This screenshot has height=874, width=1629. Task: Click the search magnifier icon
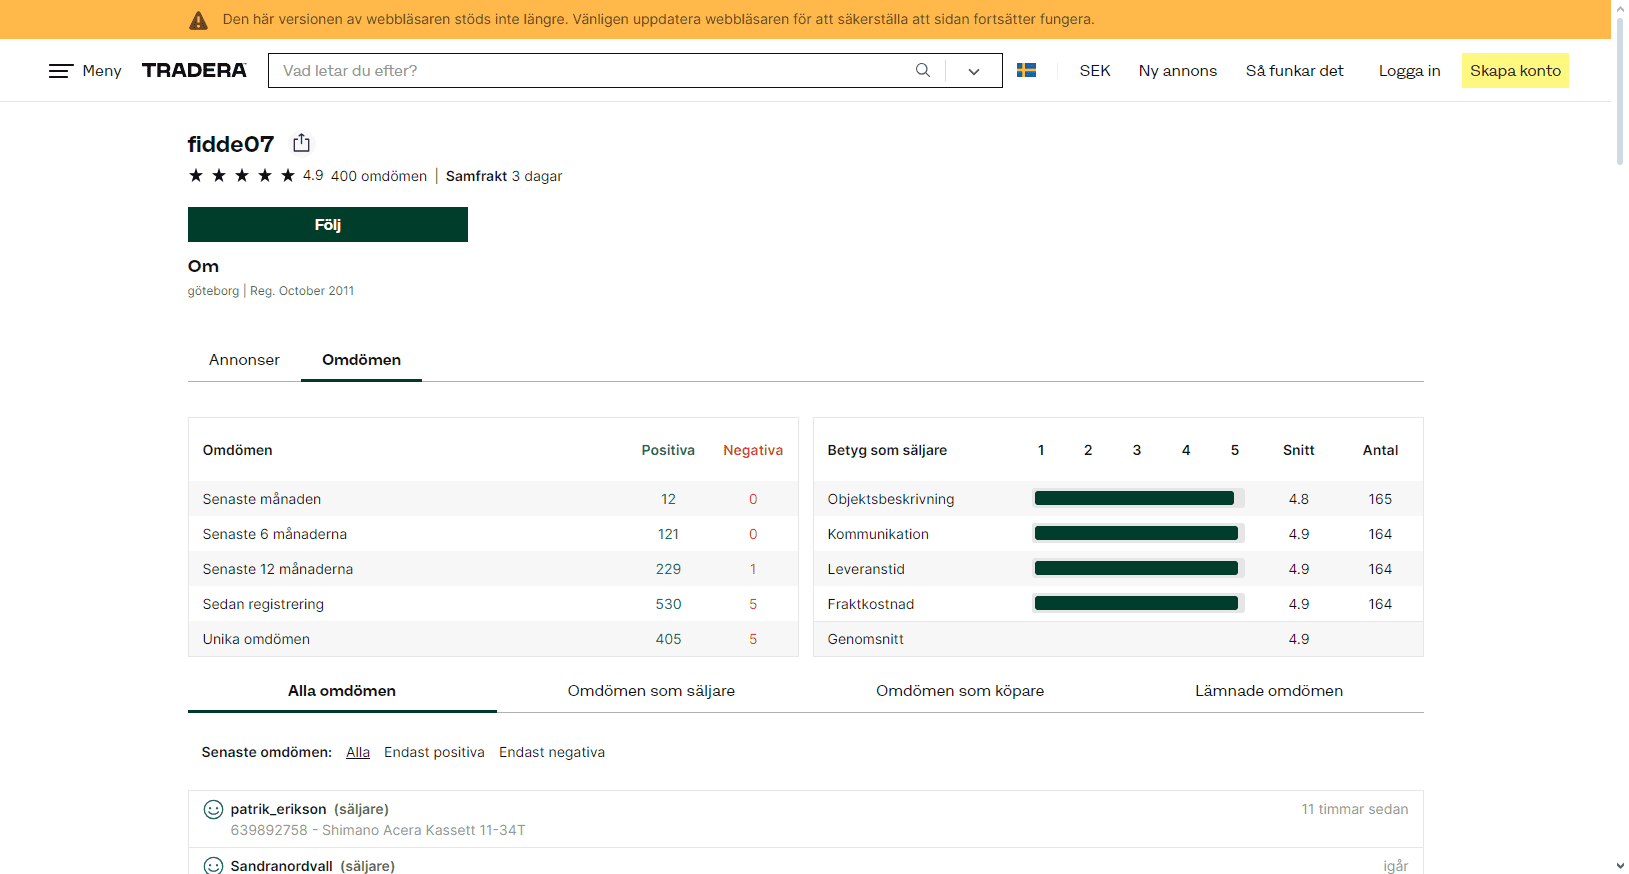coord(922,70)
